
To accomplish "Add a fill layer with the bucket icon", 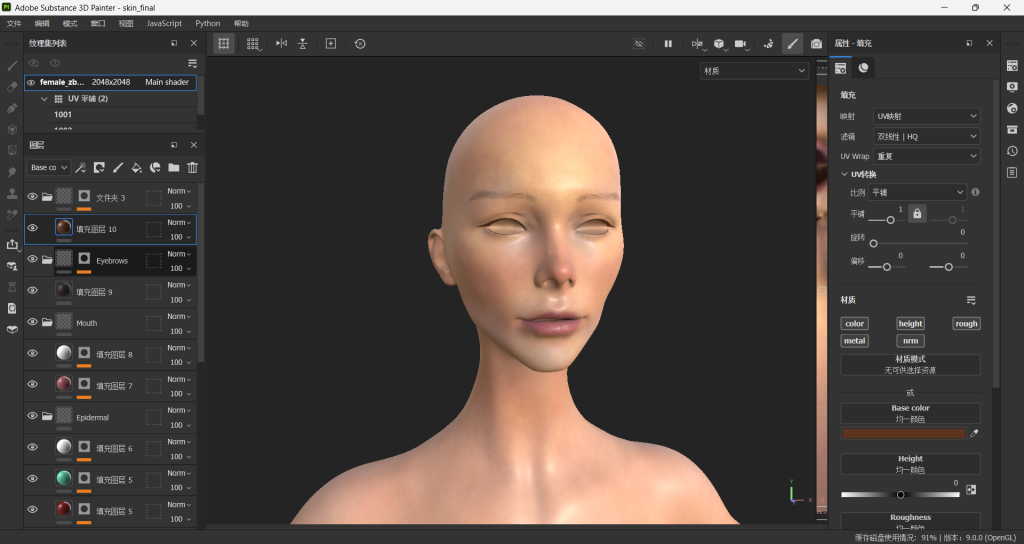I will click(x=136, y=168).
